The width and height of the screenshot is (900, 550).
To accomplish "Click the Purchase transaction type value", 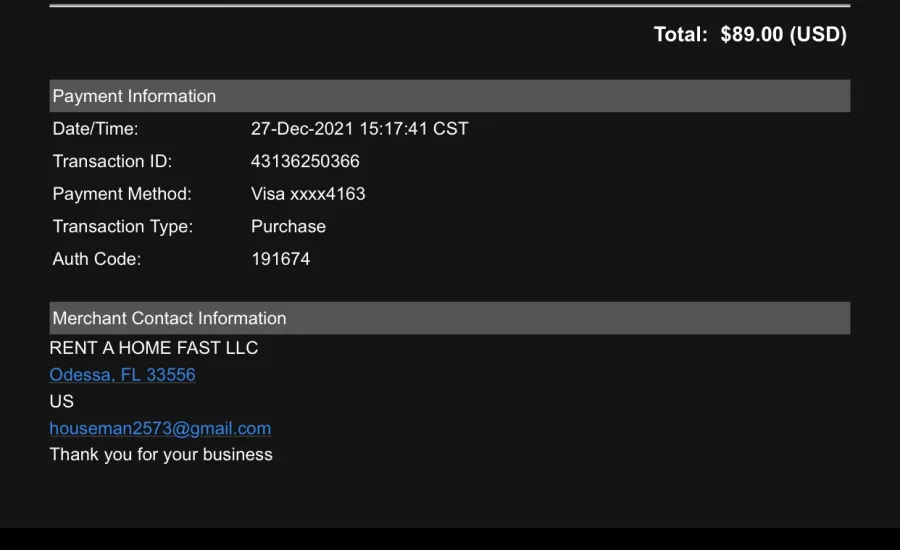I will tap(288, 226).
